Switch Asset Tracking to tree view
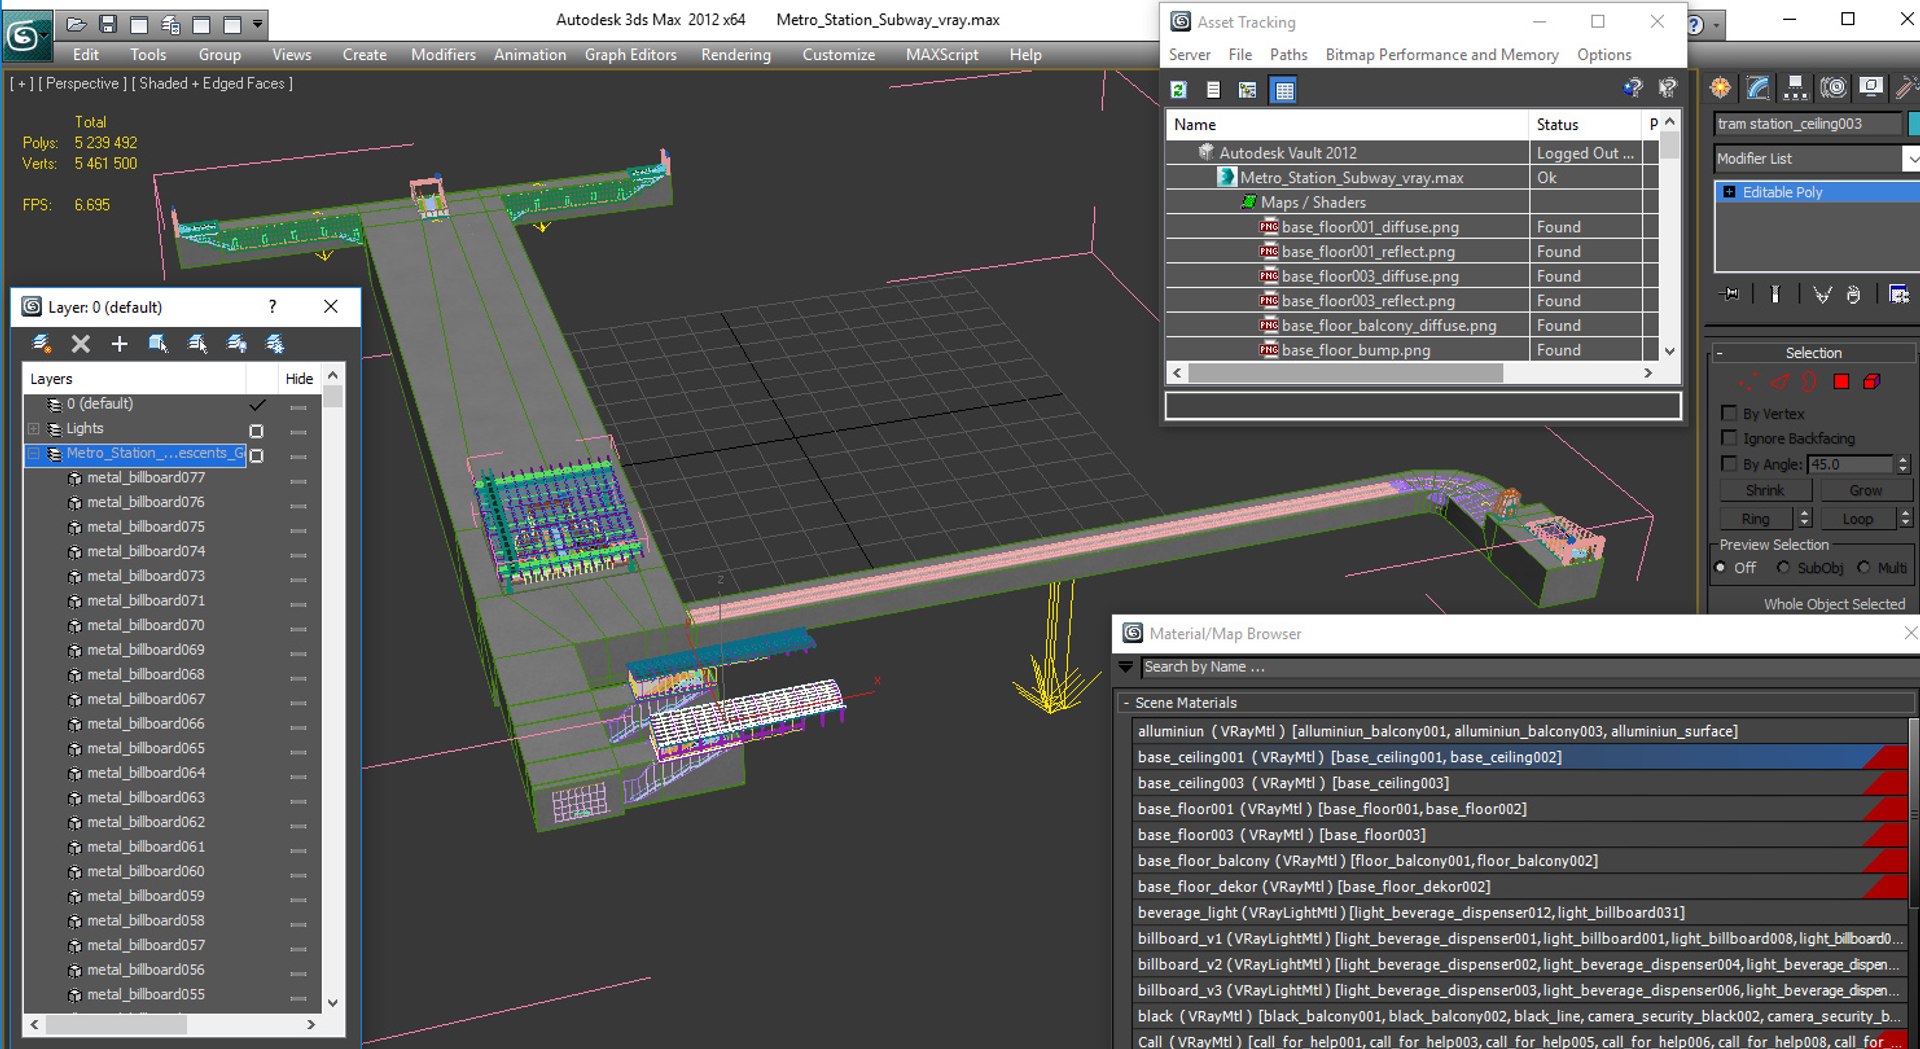The image size is (1920, 1049). tap(1247, 90)
